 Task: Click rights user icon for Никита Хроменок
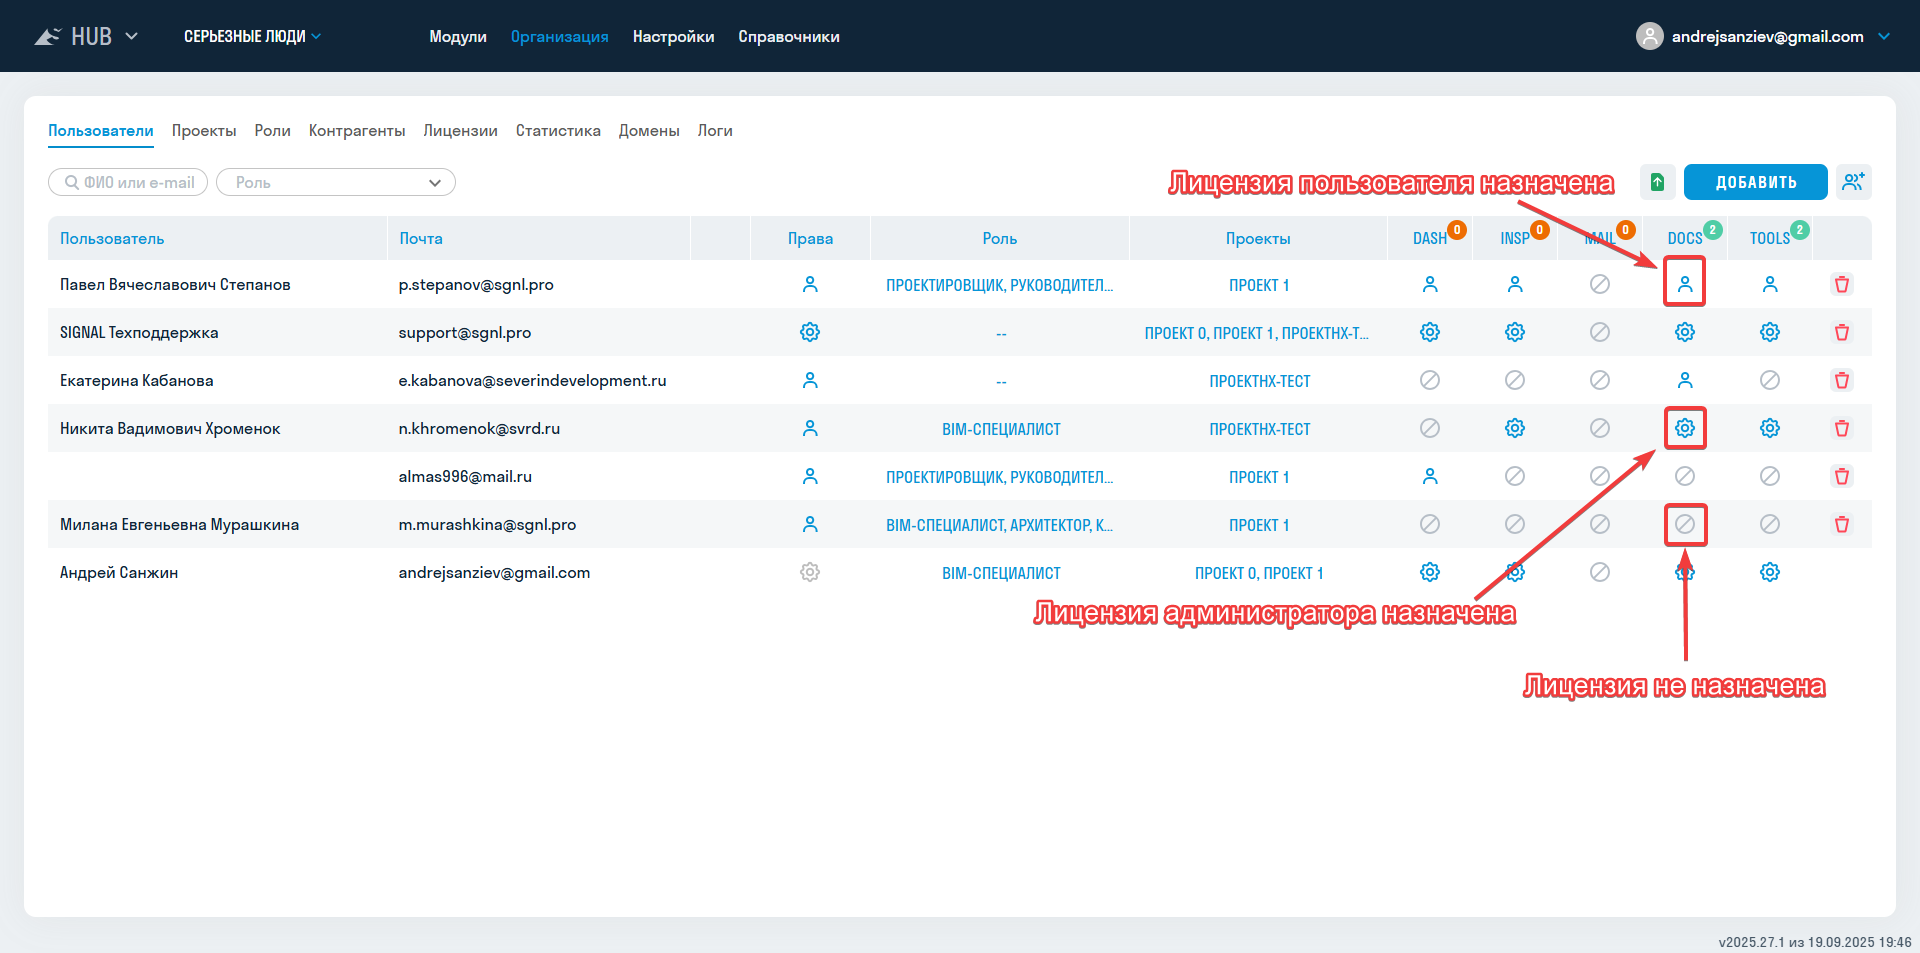click(x=810, y=429)
